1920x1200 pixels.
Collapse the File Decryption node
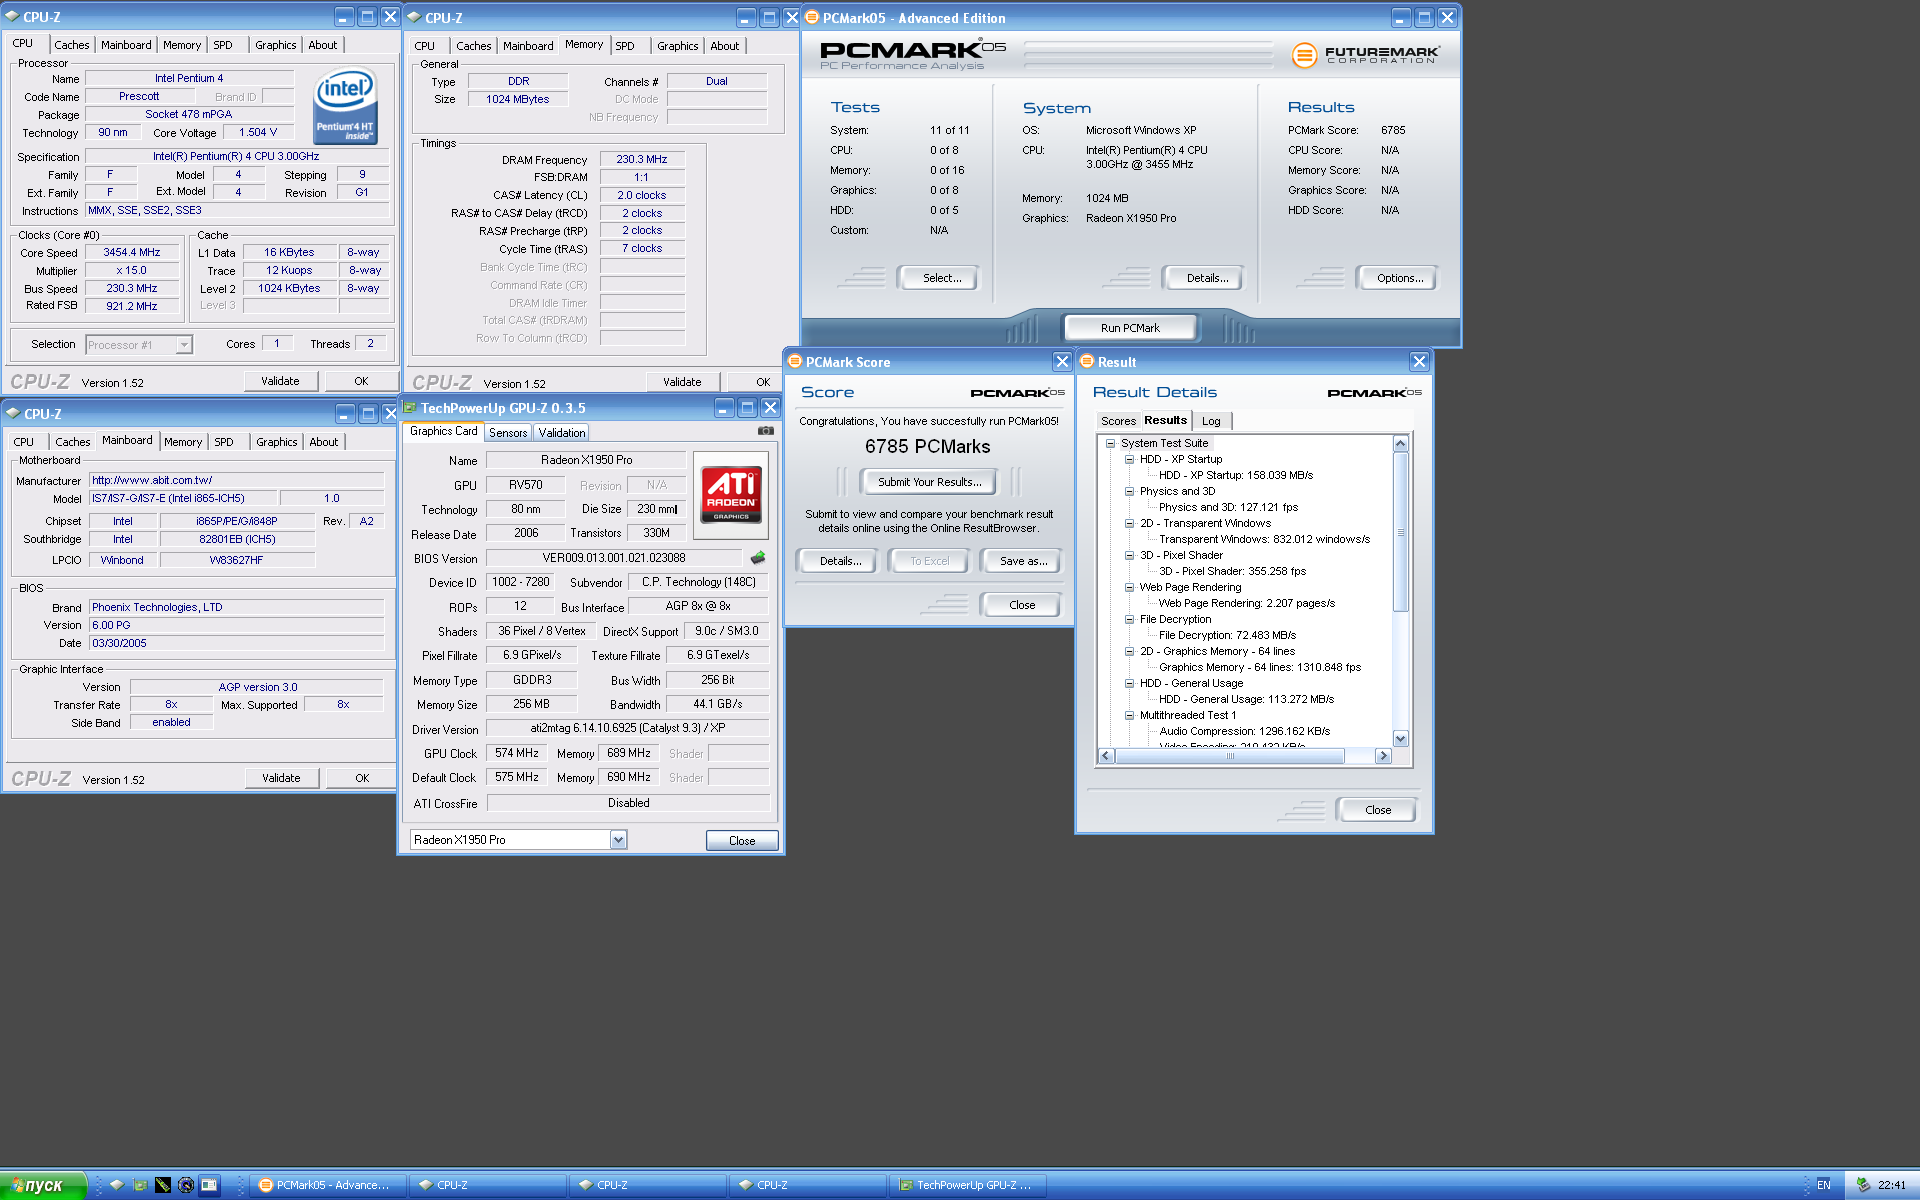click(1129, 619)
